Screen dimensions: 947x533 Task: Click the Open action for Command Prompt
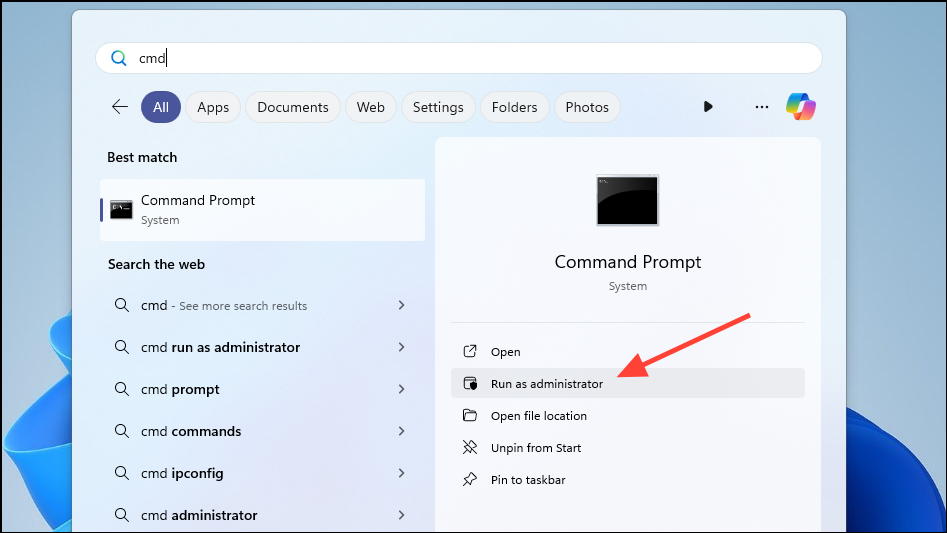pos(628,351)
